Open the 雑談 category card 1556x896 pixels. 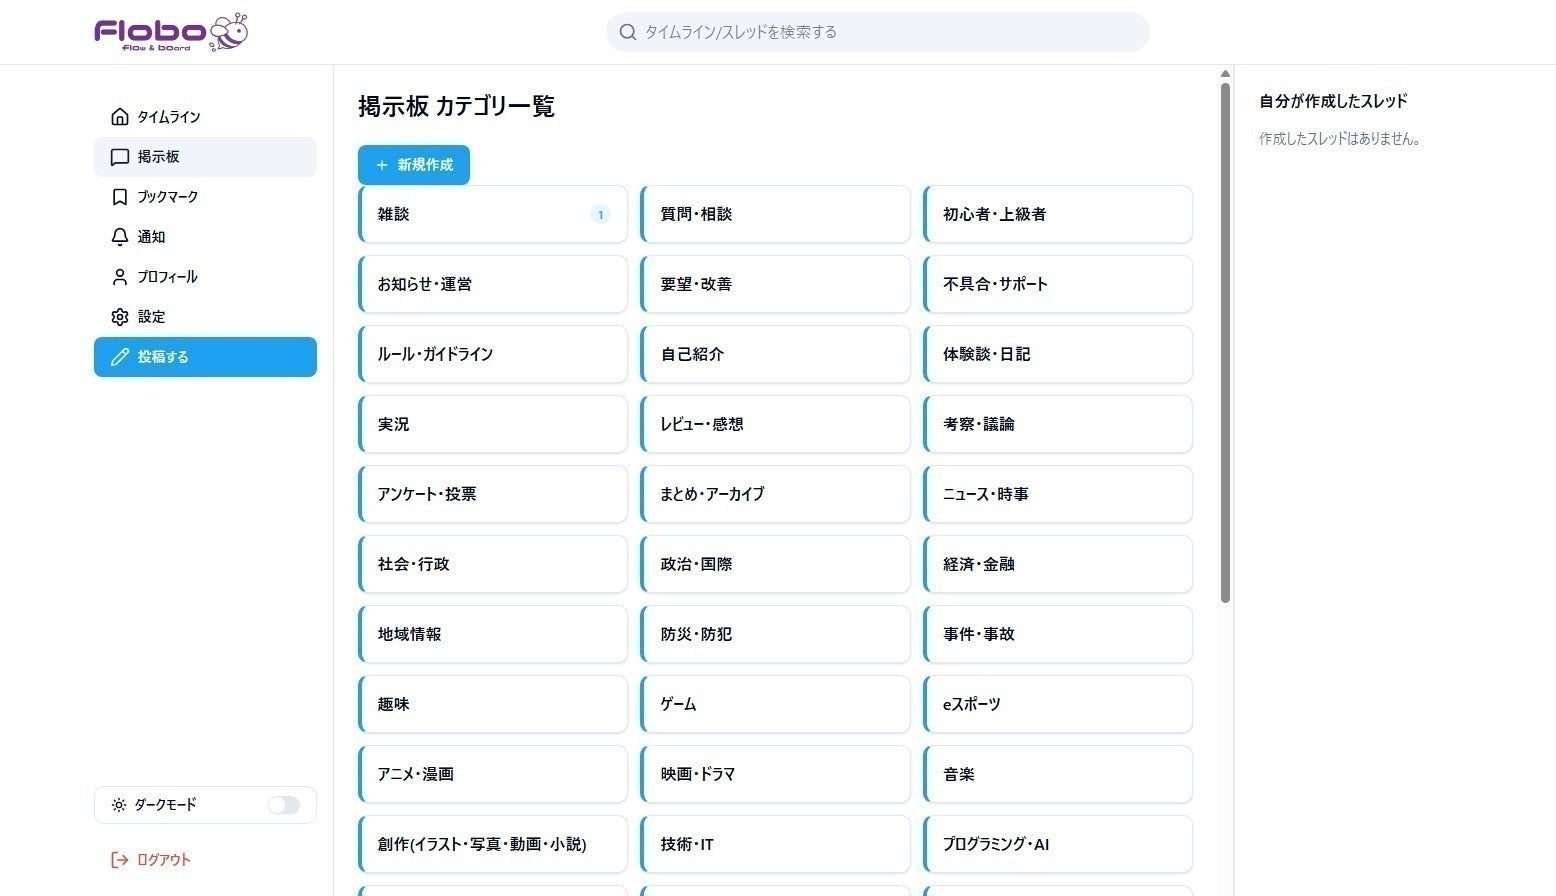491,214
